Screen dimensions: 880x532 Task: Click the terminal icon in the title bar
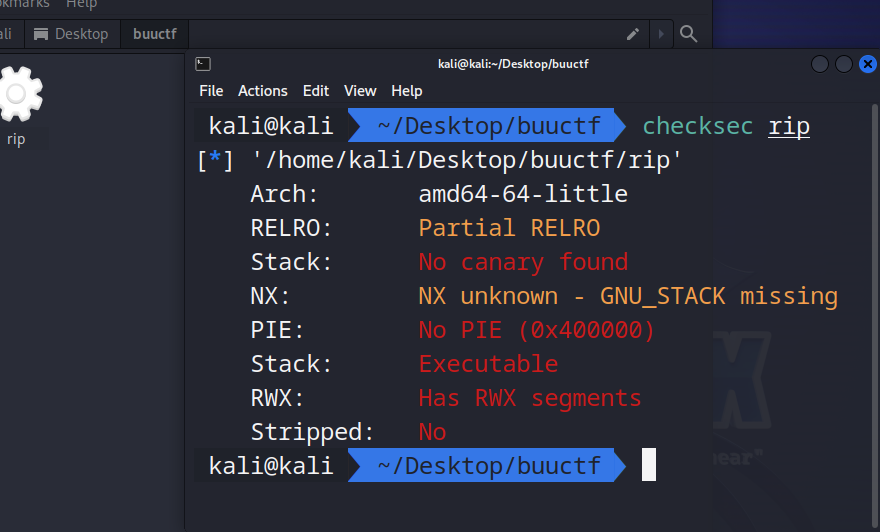pos(203,64)
